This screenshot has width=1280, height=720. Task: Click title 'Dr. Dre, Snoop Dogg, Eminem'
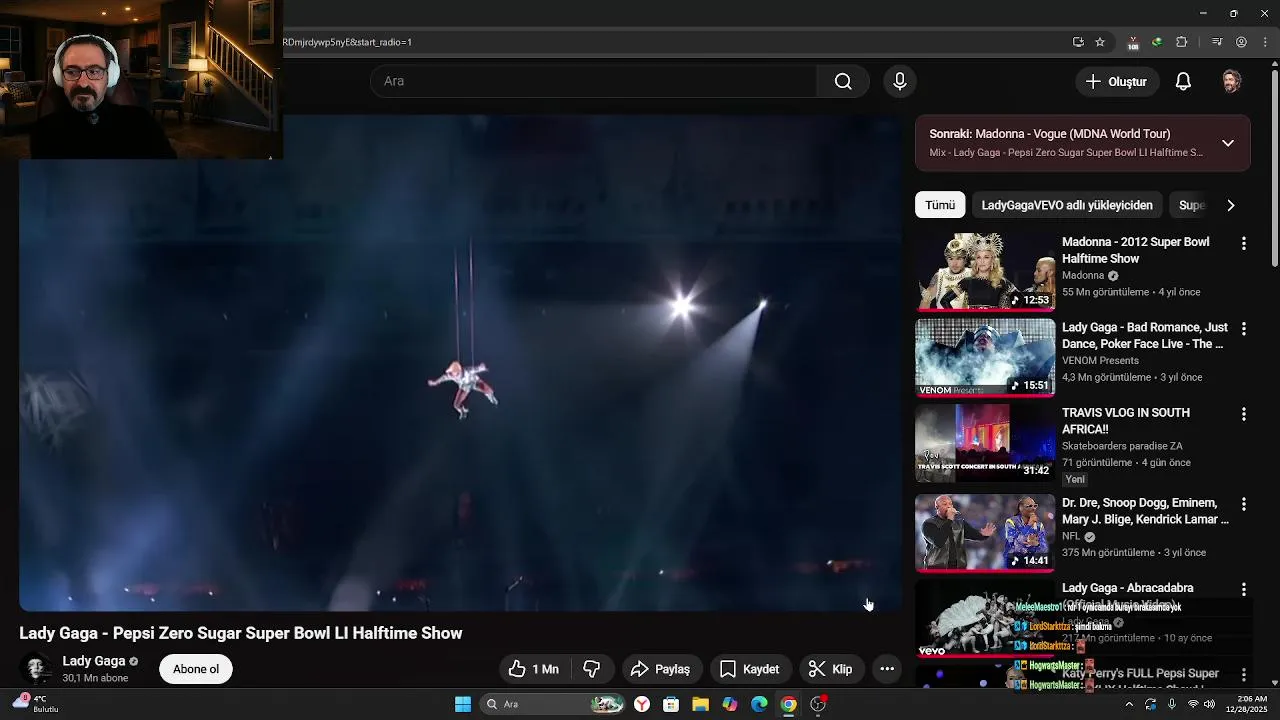[1145, 511]
